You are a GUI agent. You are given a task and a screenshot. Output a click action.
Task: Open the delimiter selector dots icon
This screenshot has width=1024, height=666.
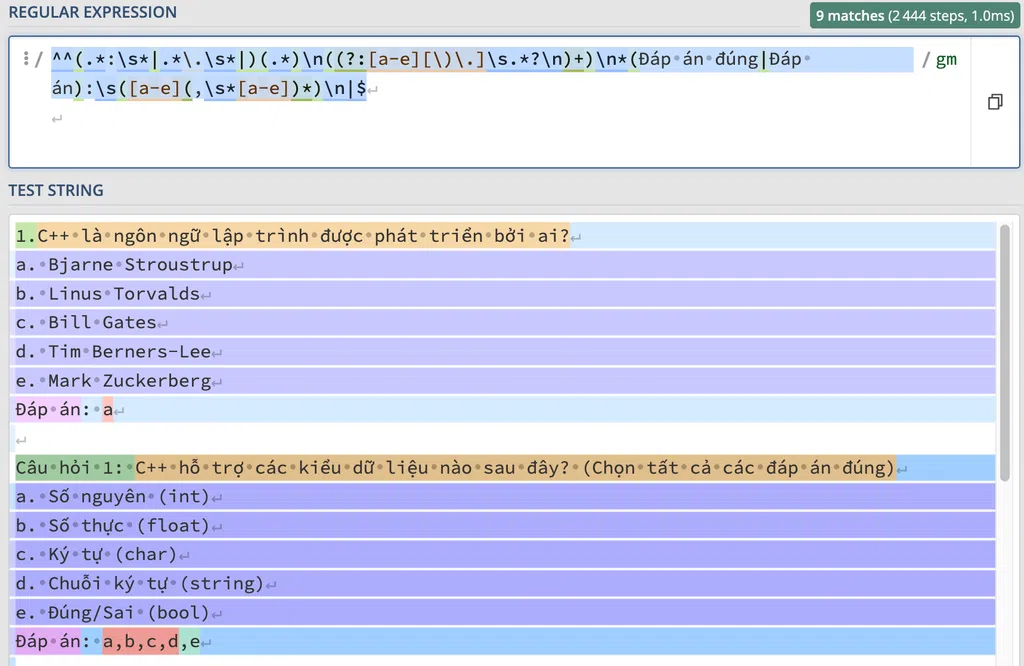(x=25, y=59)
